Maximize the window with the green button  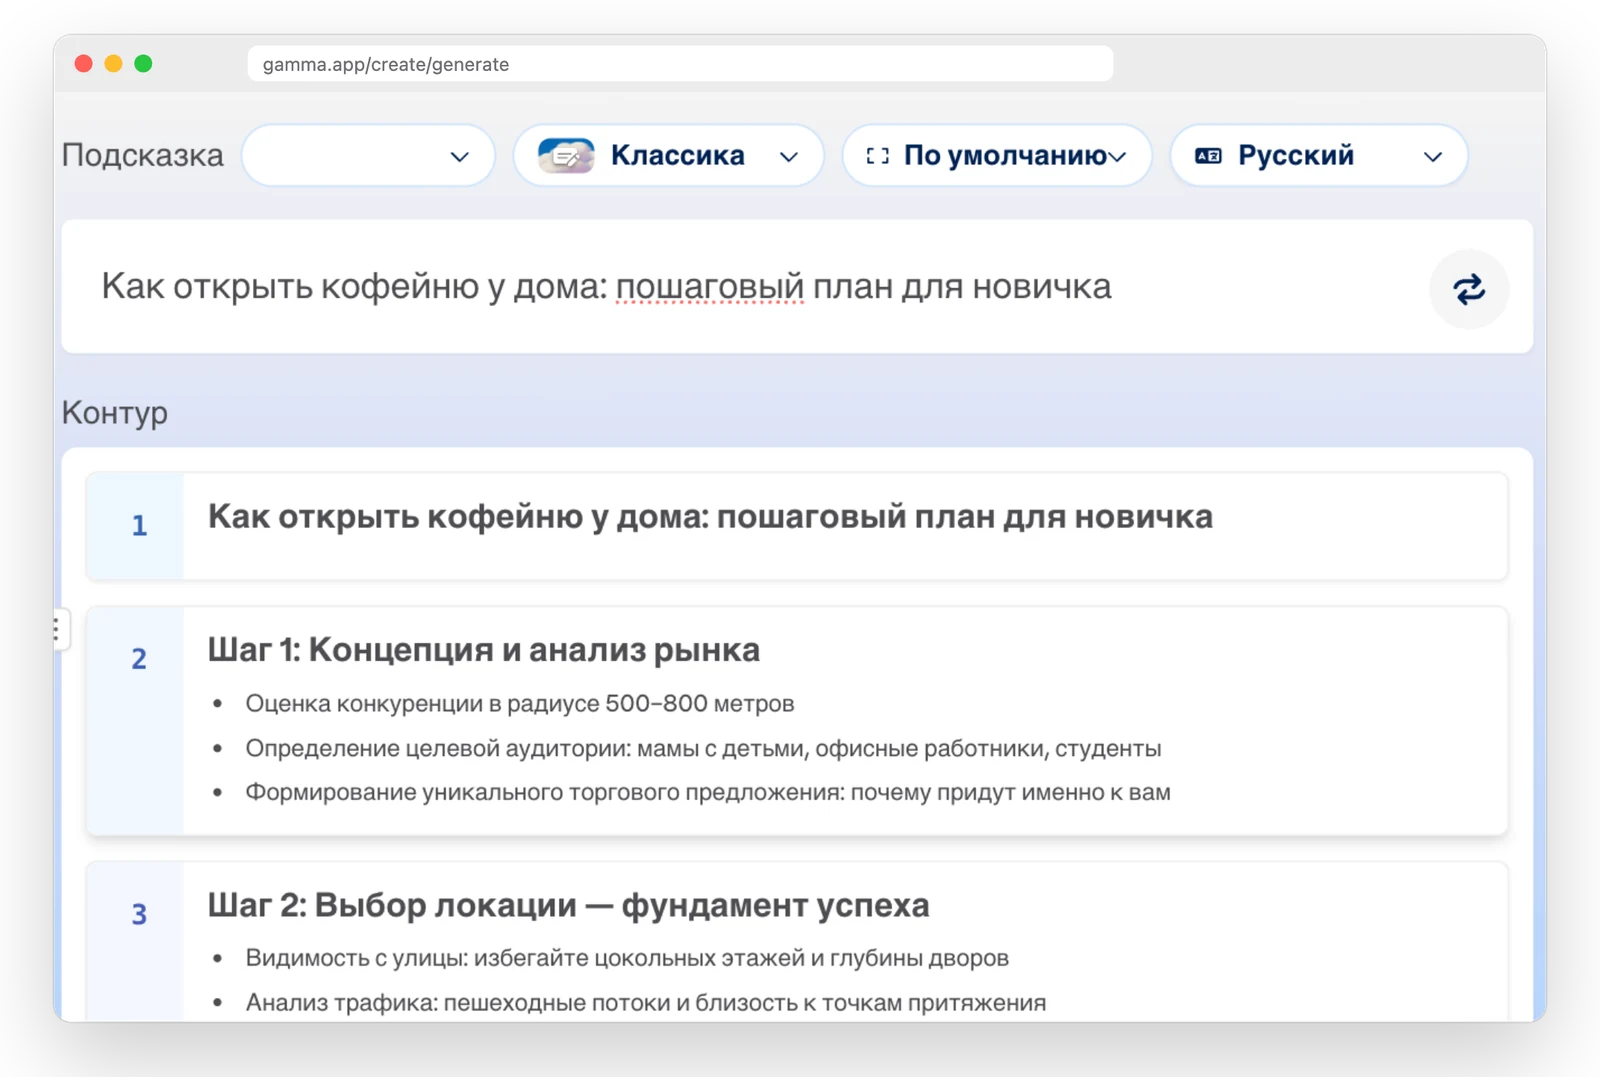click(x=144, y=64)
